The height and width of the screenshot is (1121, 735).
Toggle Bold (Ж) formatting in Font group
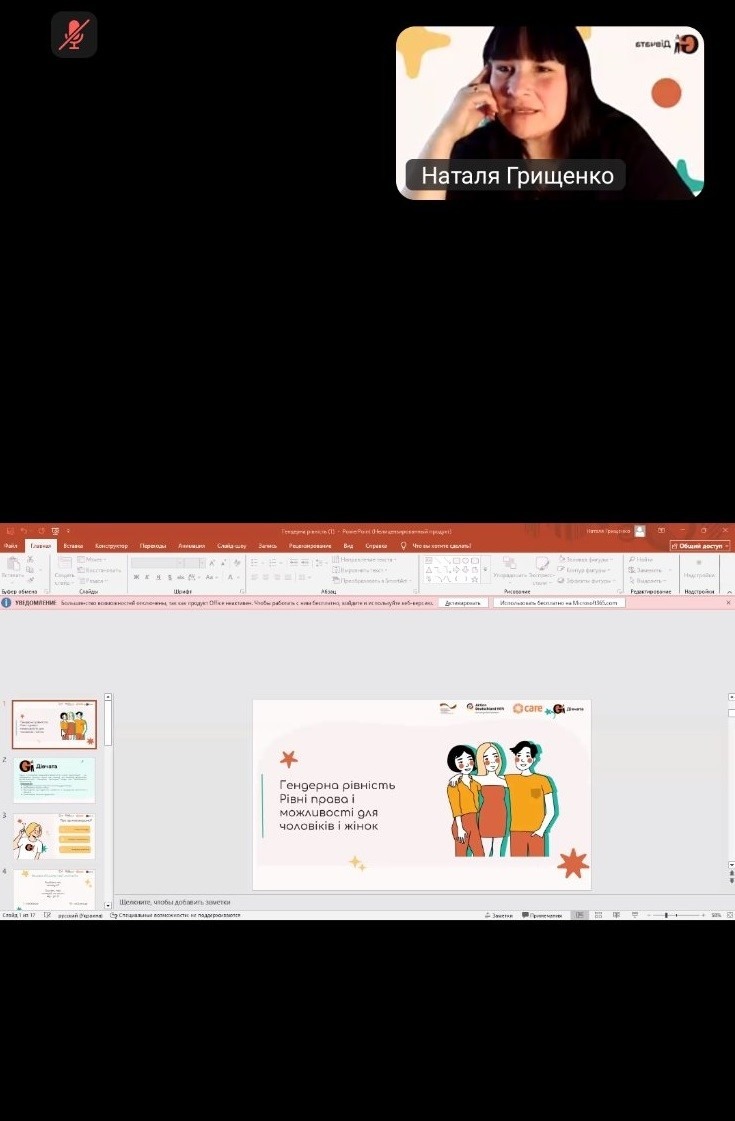point(136,577)
